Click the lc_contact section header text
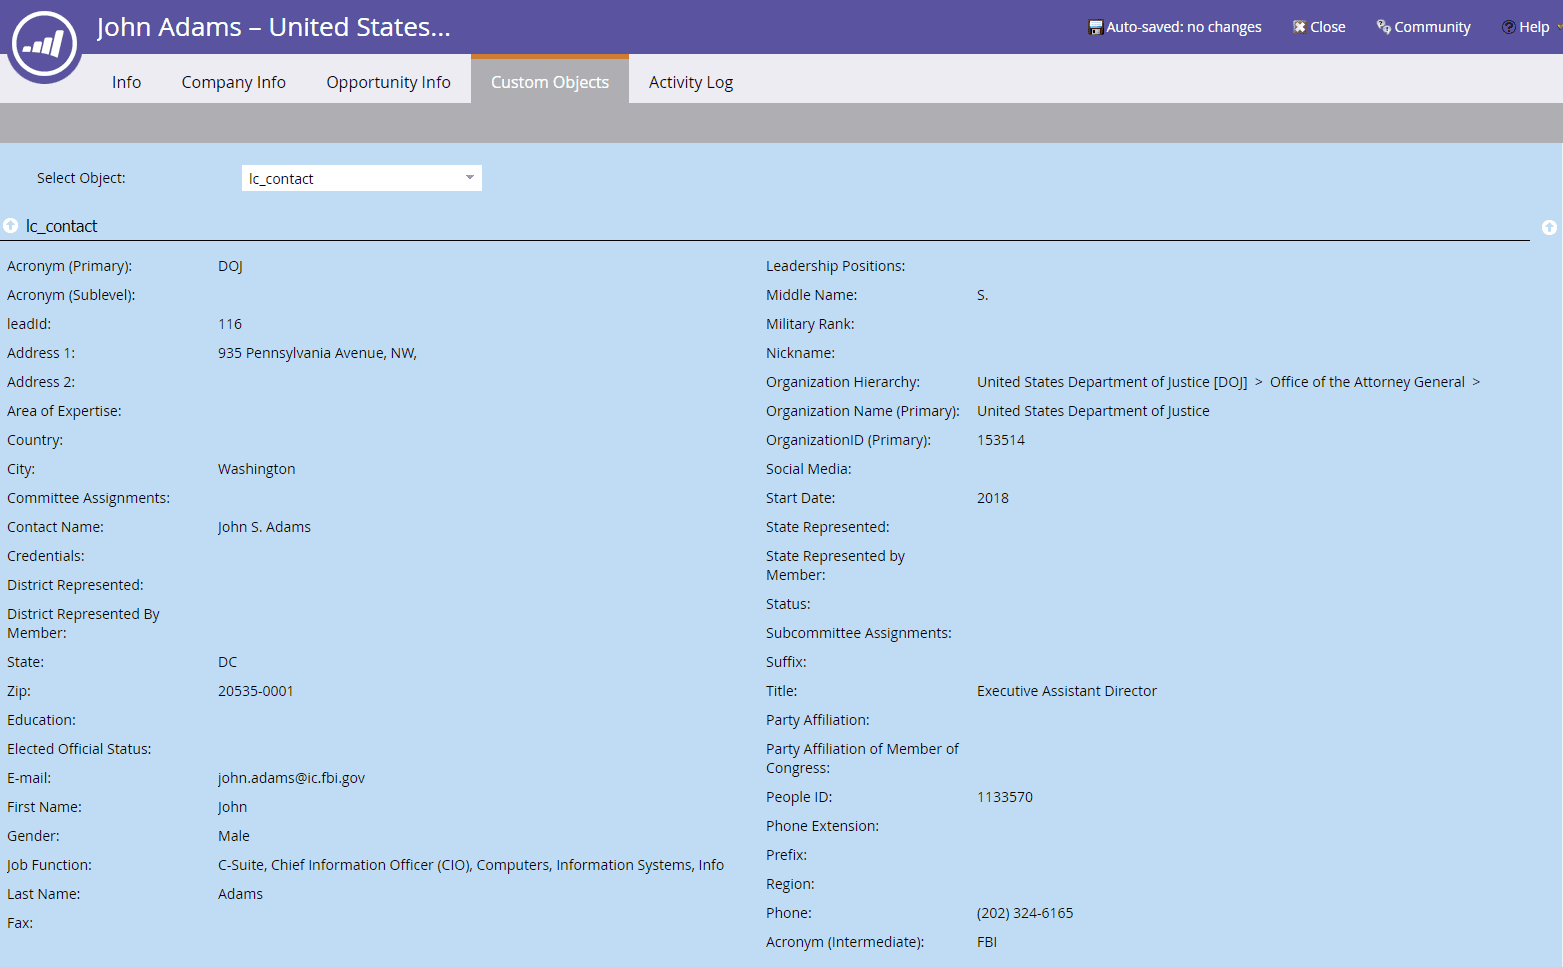The image size is (1563, 967). pos(62,226)
